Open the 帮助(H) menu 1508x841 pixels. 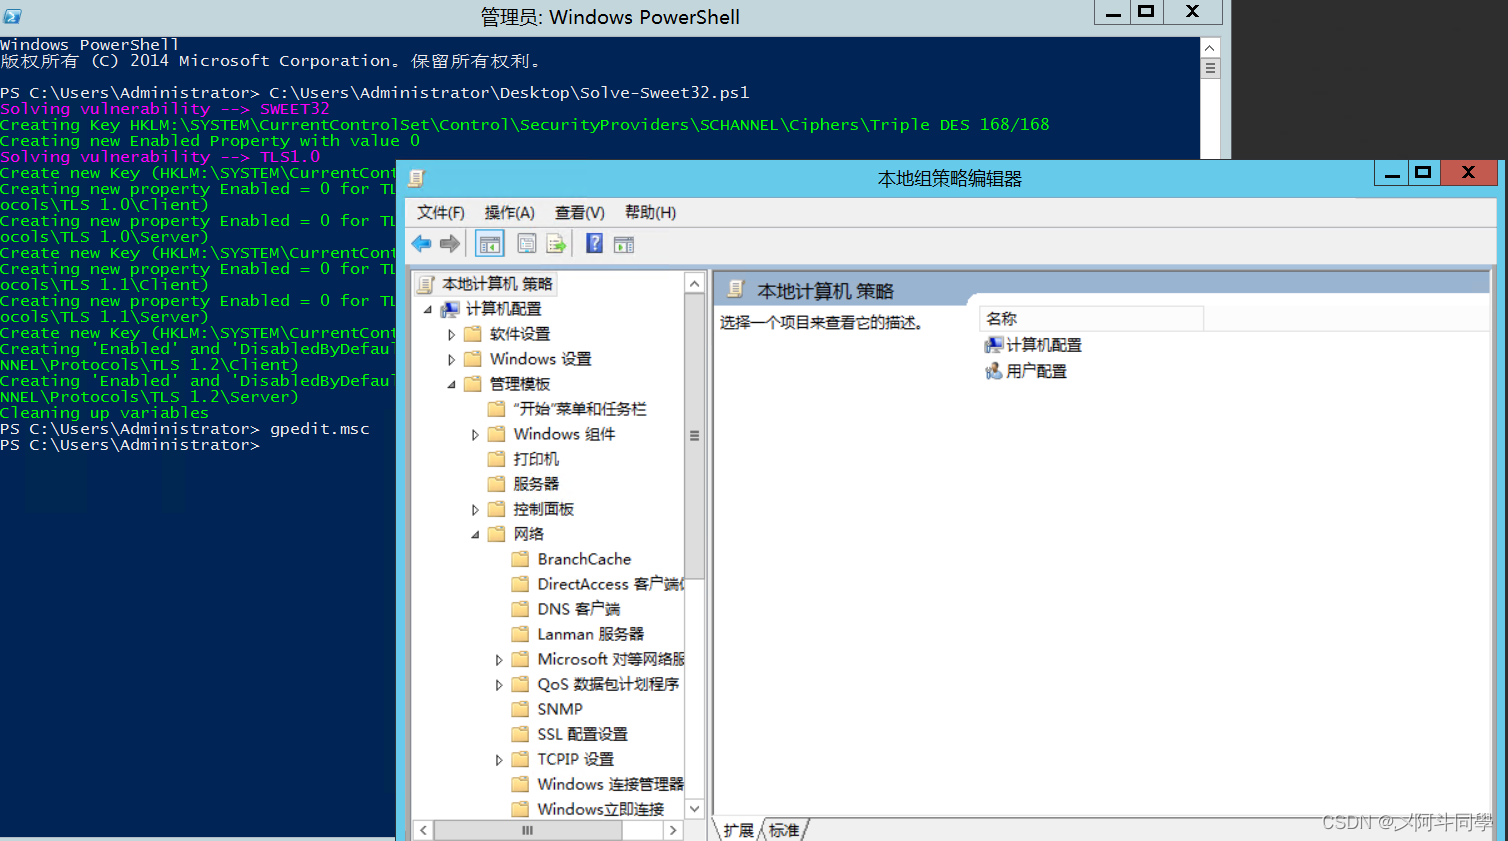[x=650, y=213]
